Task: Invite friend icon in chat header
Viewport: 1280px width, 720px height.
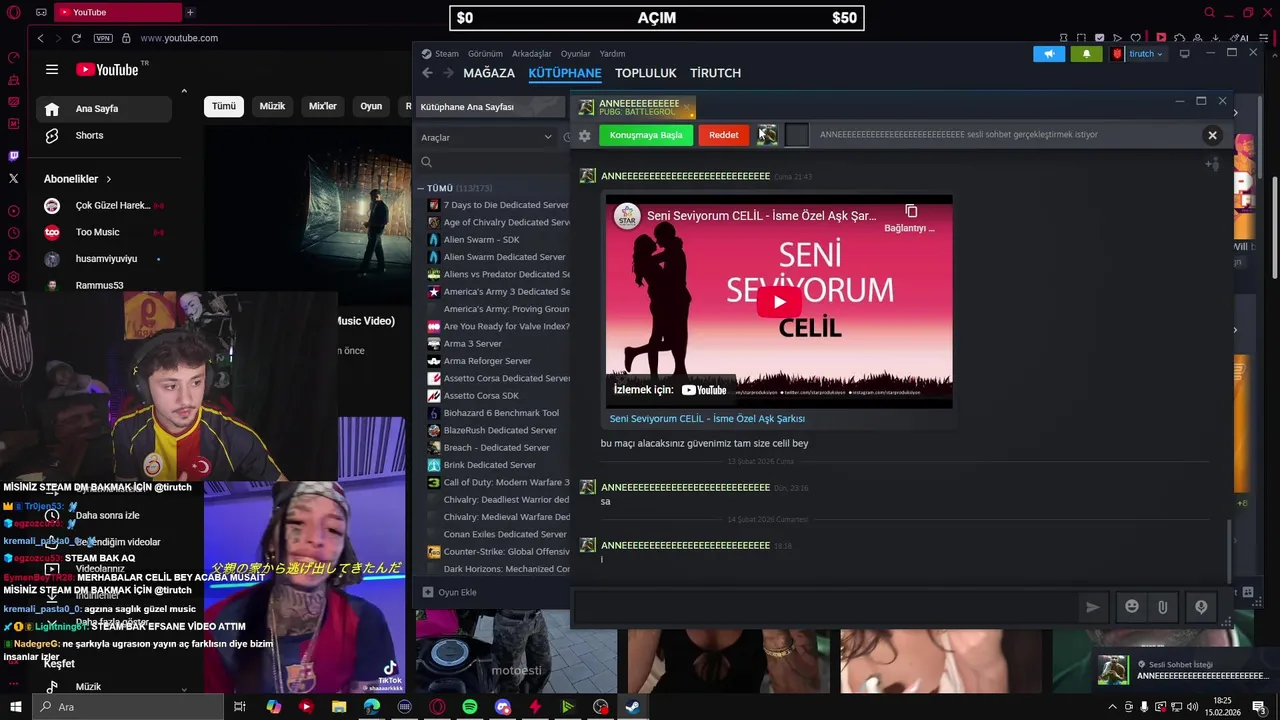Action: (1212, 164)
